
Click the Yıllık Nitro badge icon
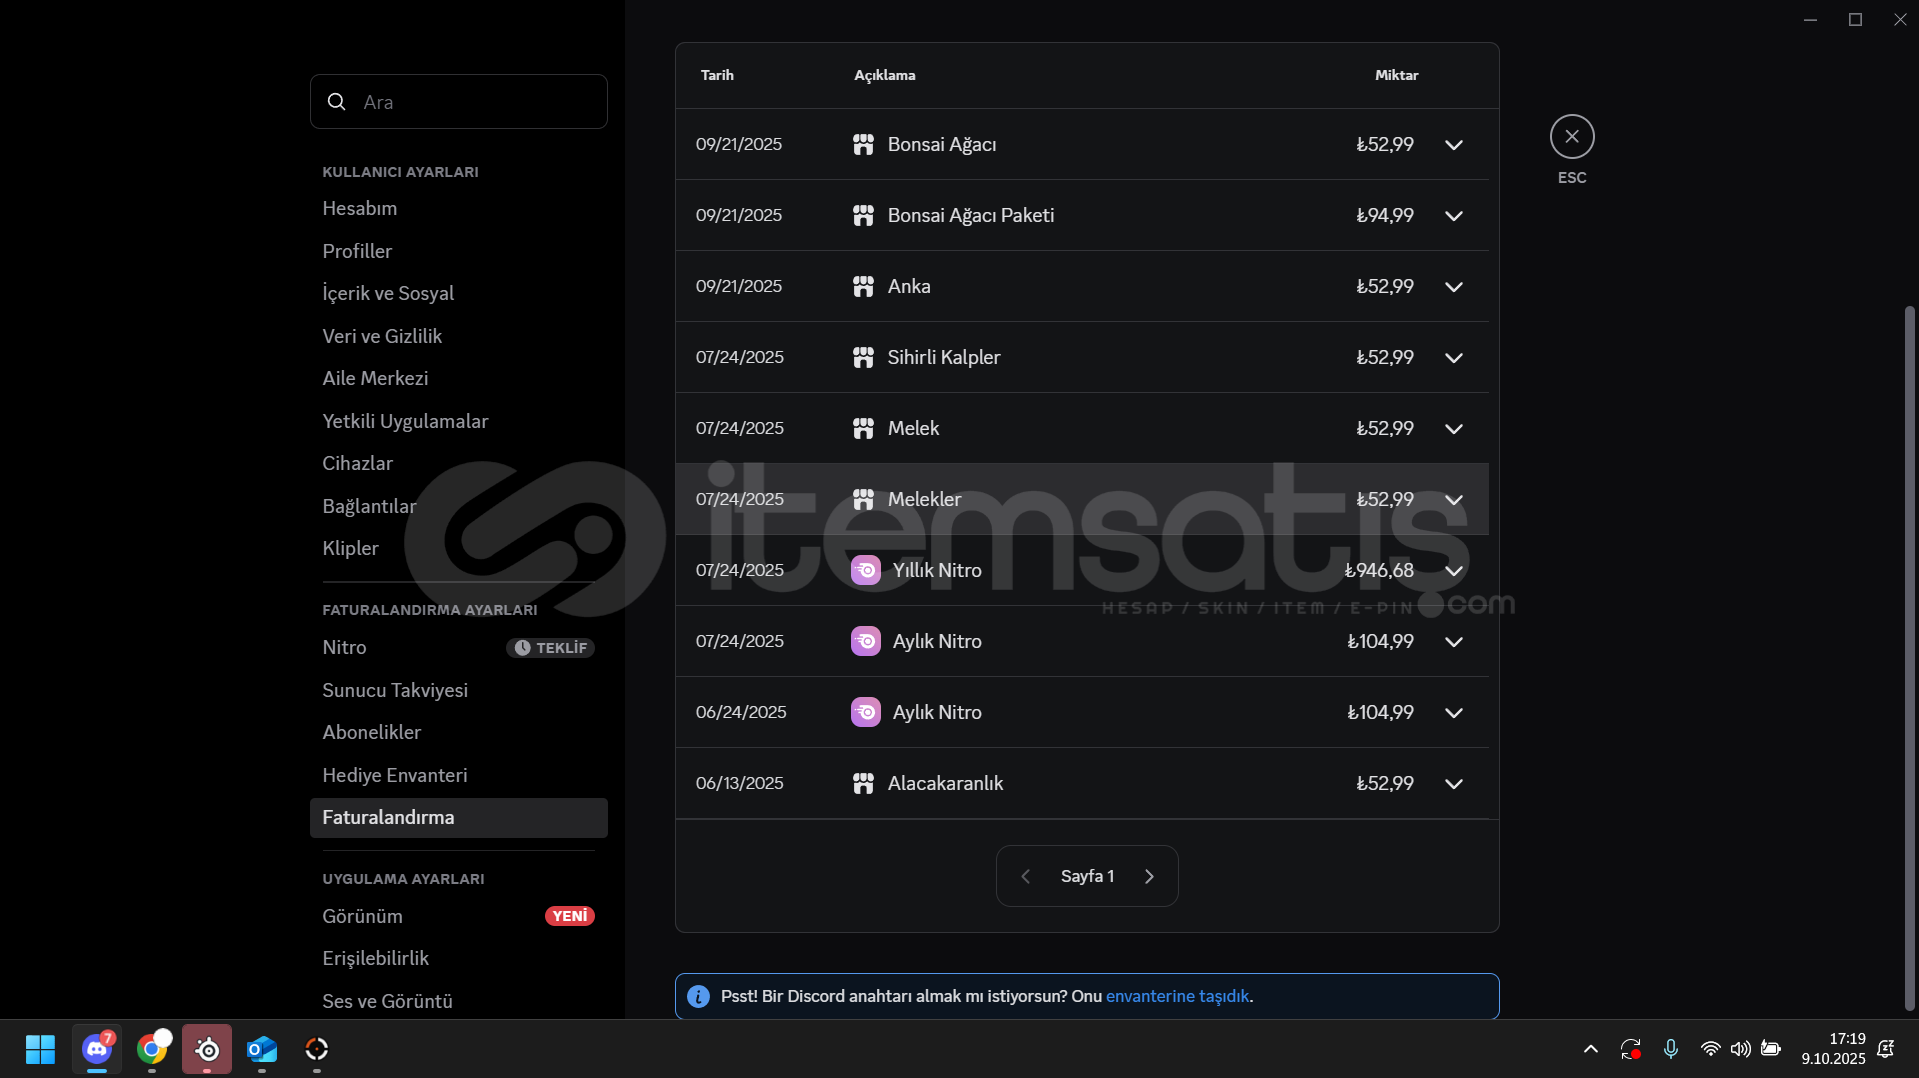(865, 571)
